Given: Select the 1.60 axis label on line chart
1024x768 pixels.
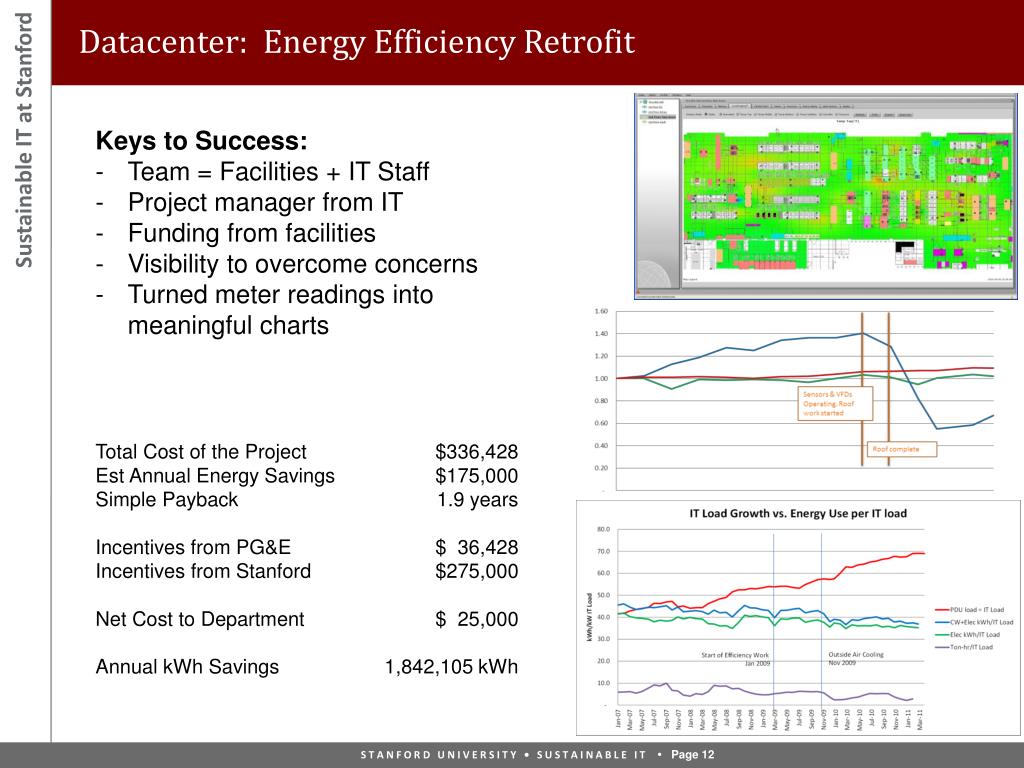Looking at the screenshot, I should (x=601, y=312).
